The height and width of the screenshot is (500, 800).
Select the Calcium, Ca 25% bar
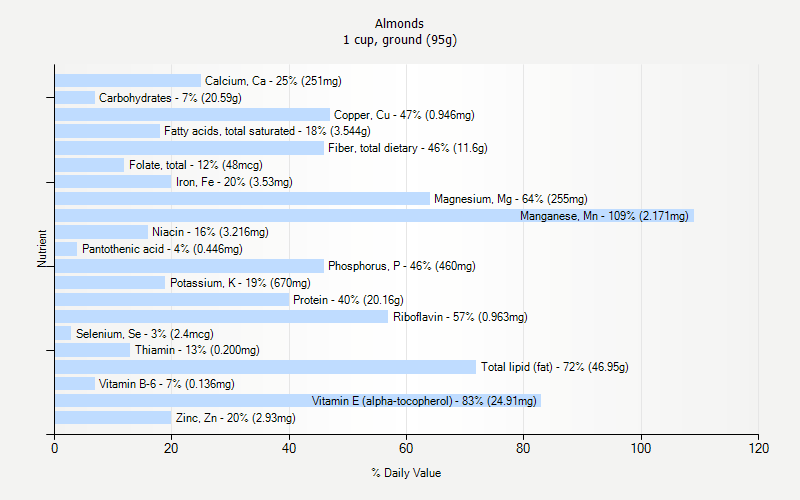point(128,81)
